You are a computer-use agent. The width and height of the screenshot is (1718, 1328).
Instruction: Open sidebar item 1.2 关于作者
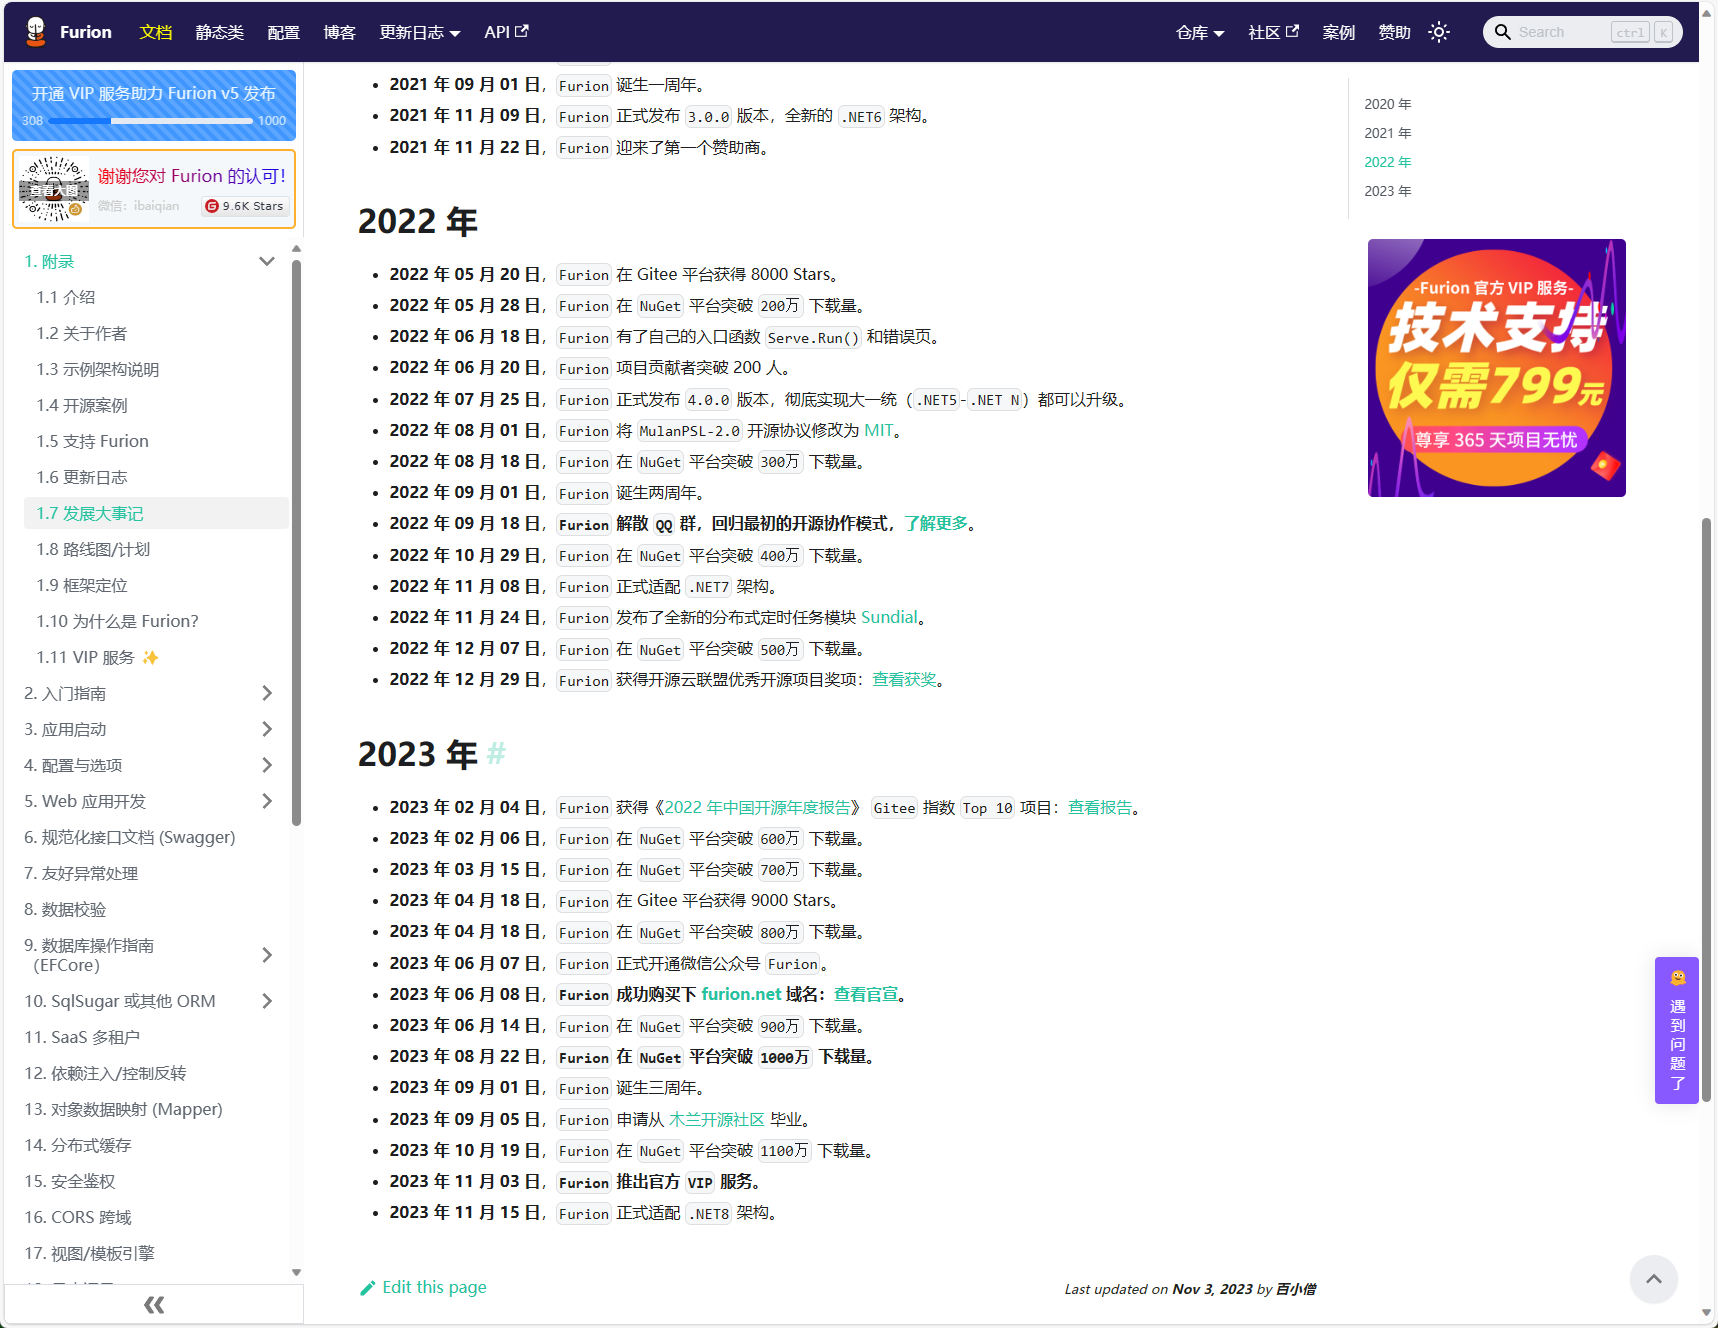point(156,333)
